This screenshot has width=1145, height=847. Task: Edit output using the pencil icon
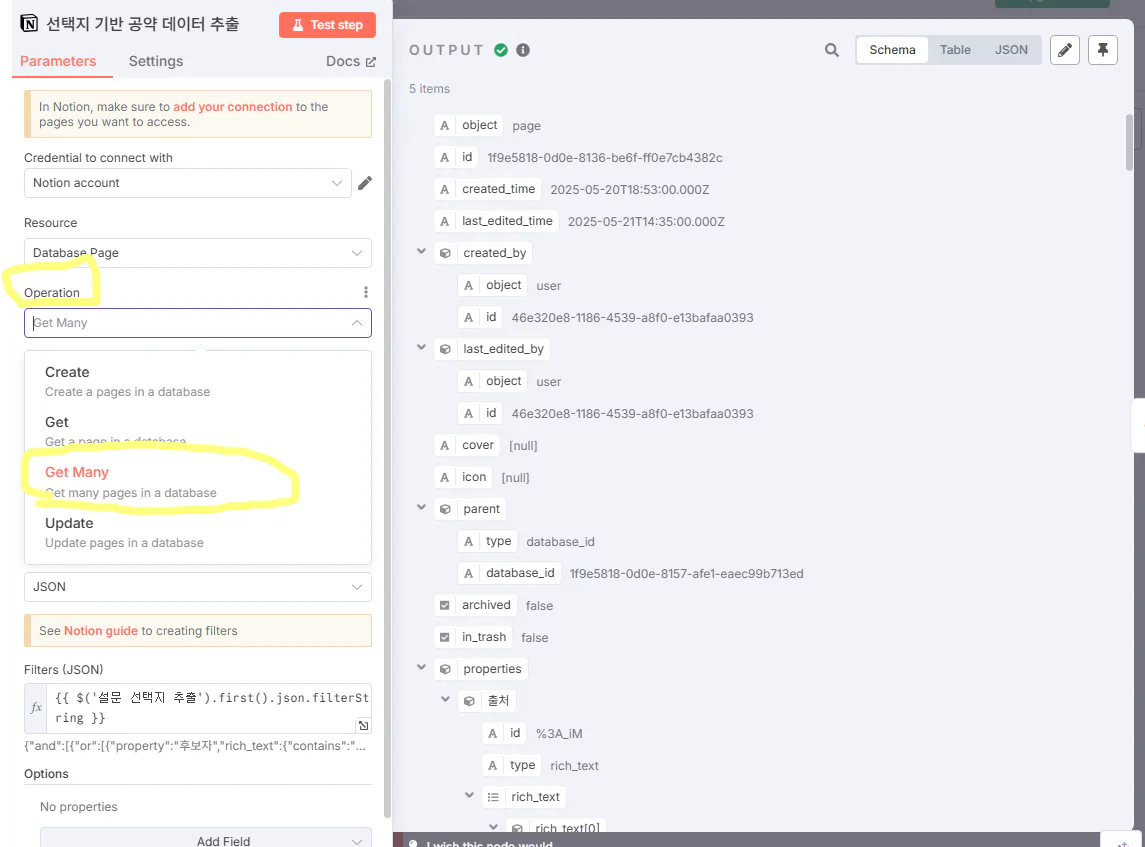(1064, 49)
